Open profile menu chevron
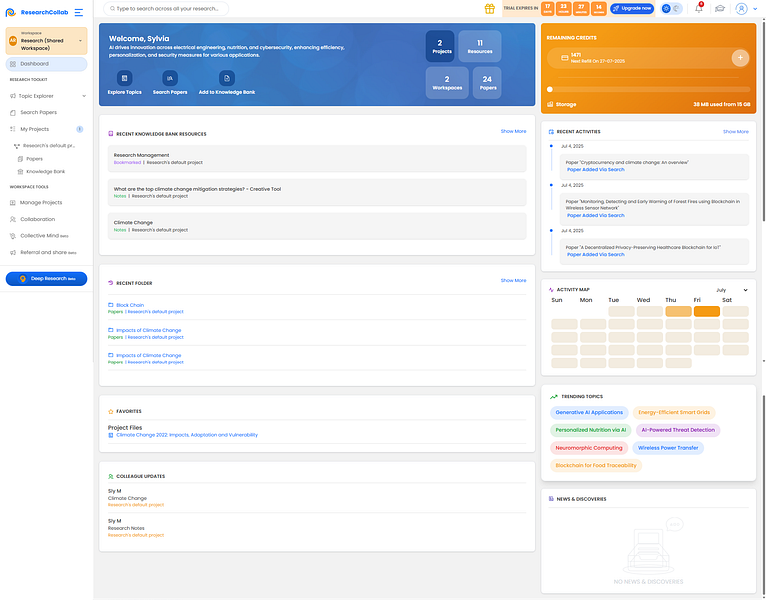The width and height of the screenshot is (766, 600). click(755, 9)
